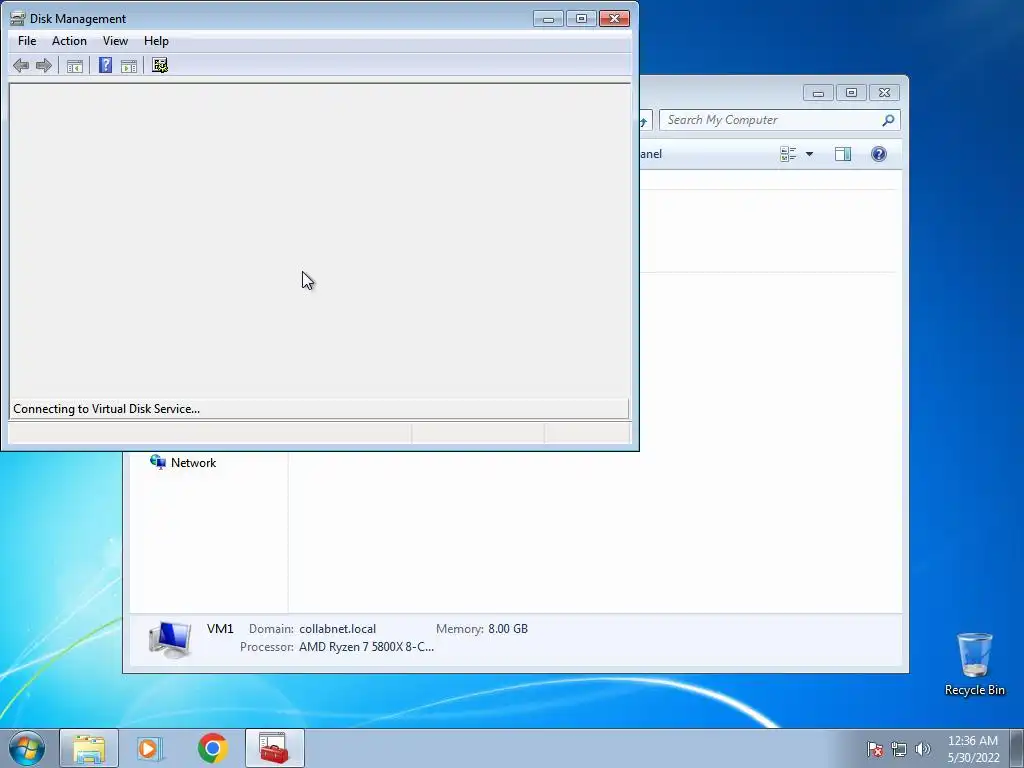Click Windows Explorer in the taskbar

coord(89,748)
